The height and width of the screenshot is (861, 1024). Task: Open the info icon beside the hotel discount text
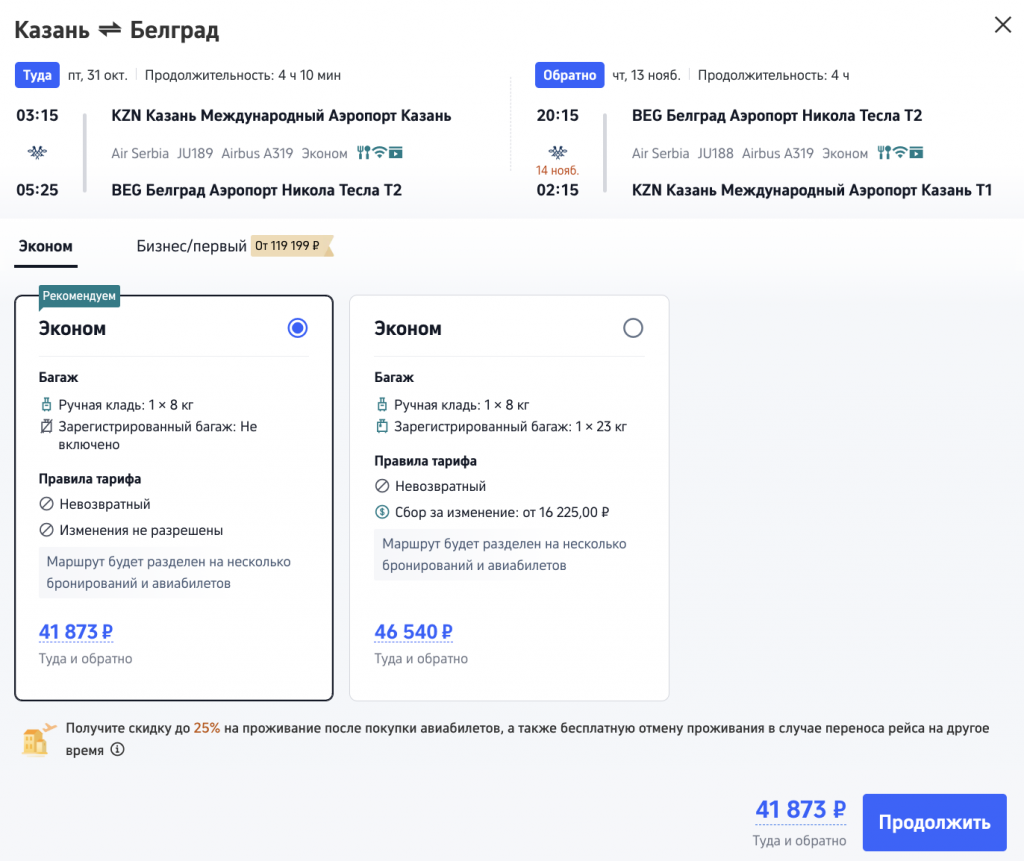tap(117, 749)
